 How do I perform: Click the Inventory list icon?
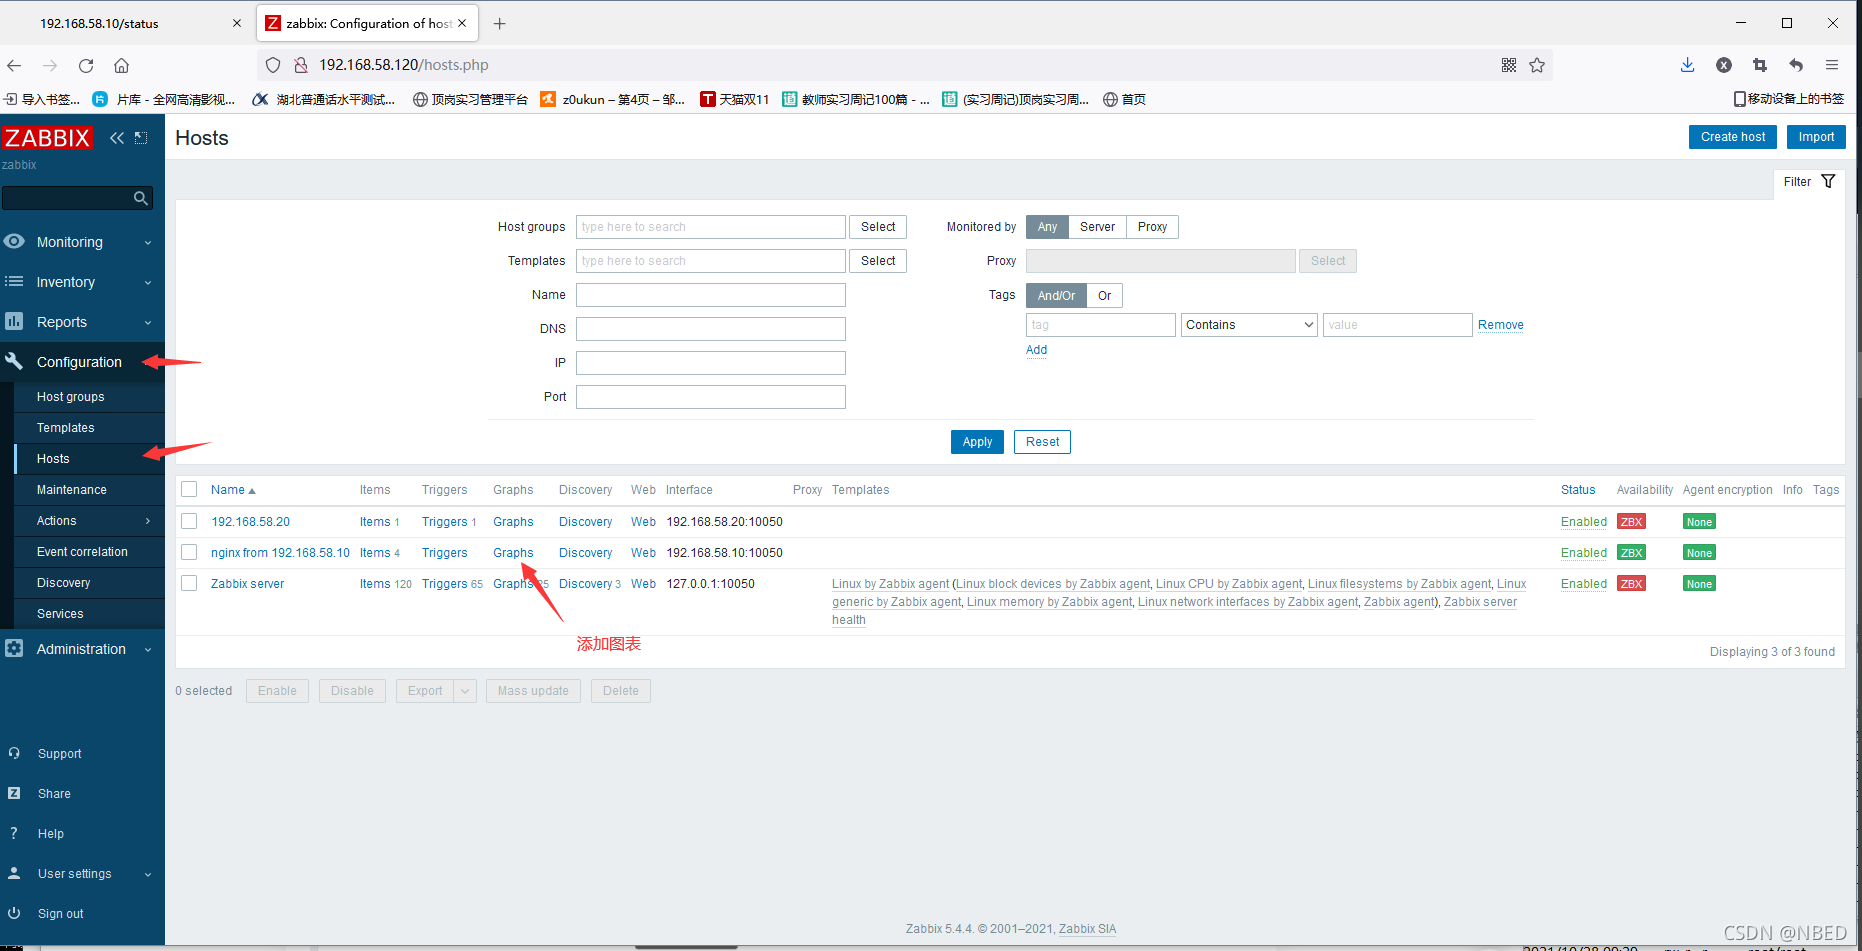[14, 281]
